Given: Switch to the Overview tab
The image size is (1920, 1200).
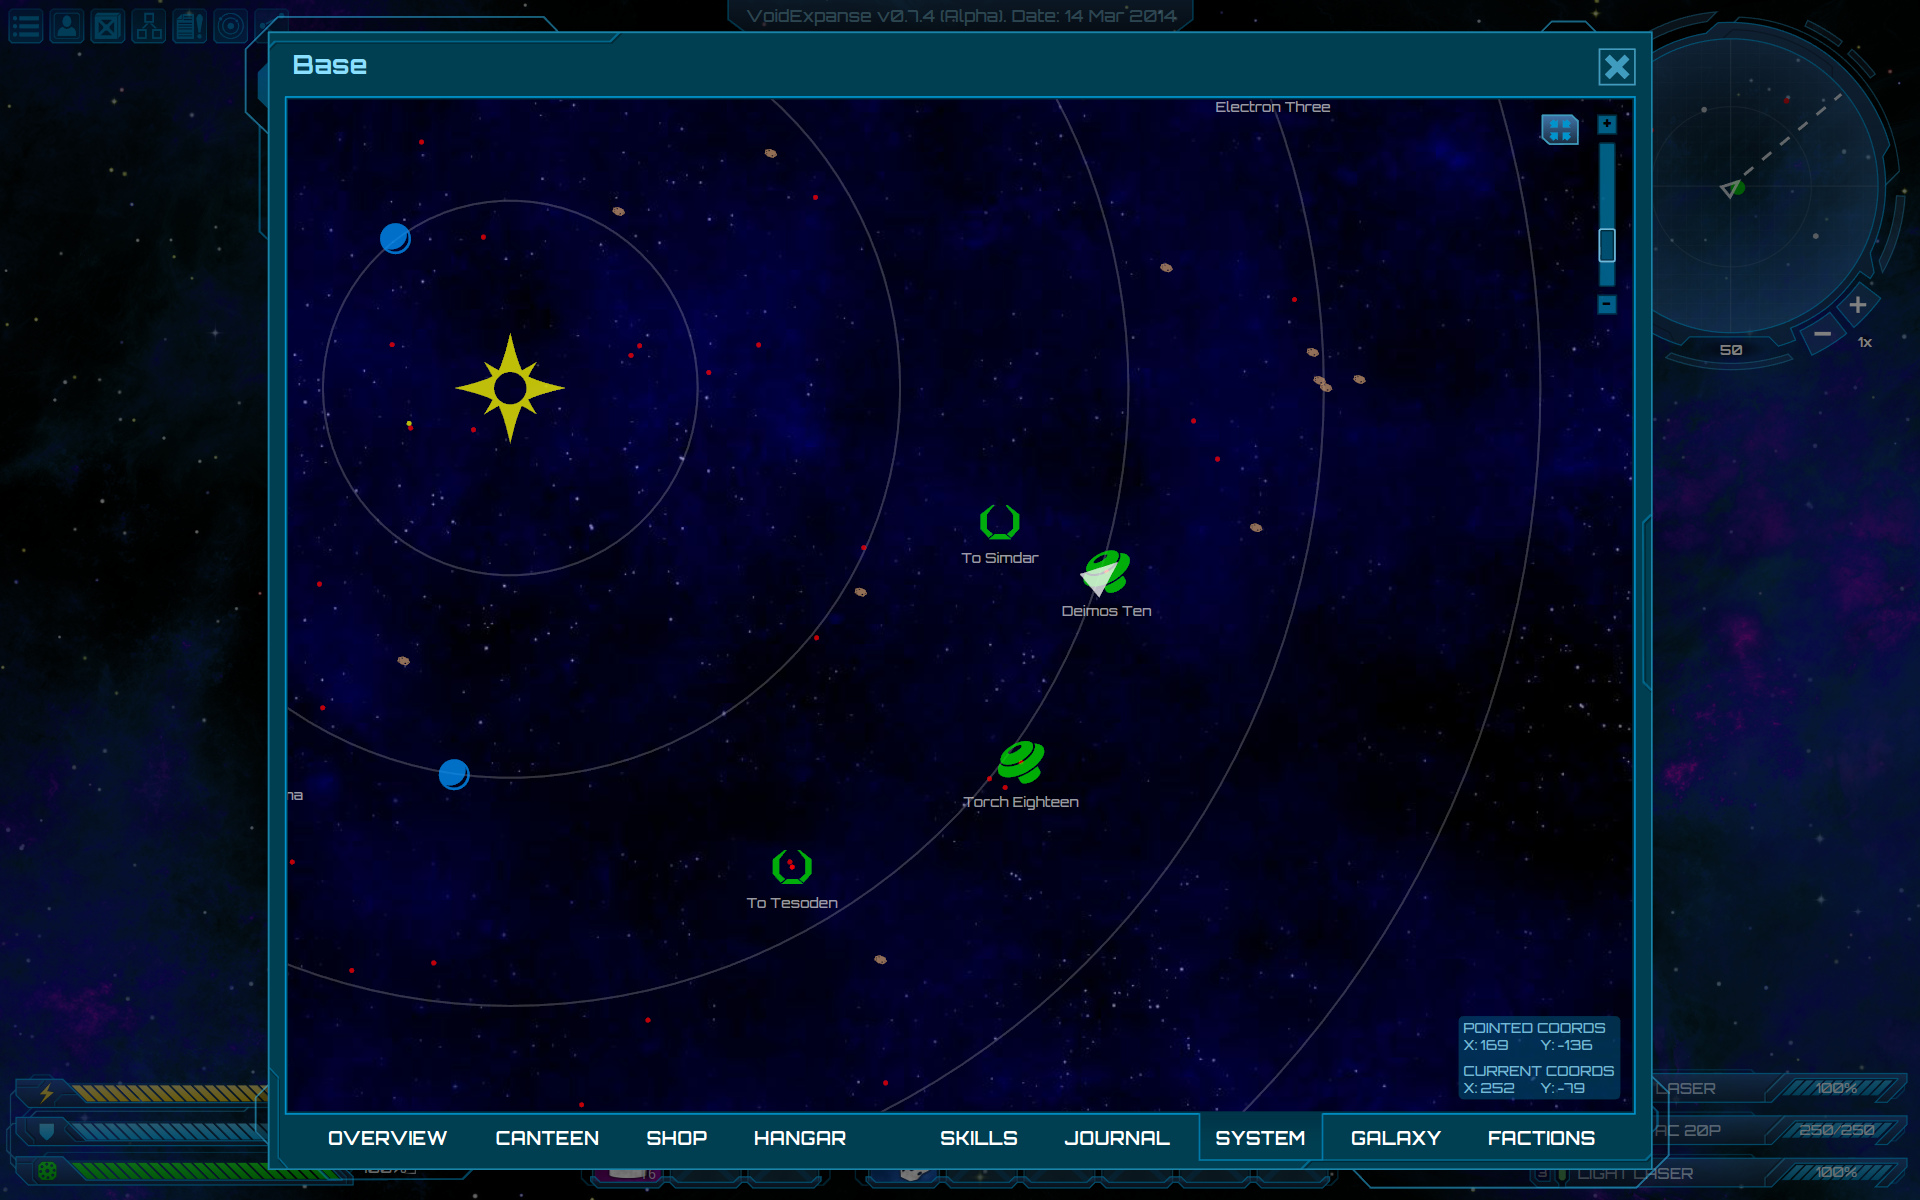Looking at the screenshot, I should point(387,1138).
